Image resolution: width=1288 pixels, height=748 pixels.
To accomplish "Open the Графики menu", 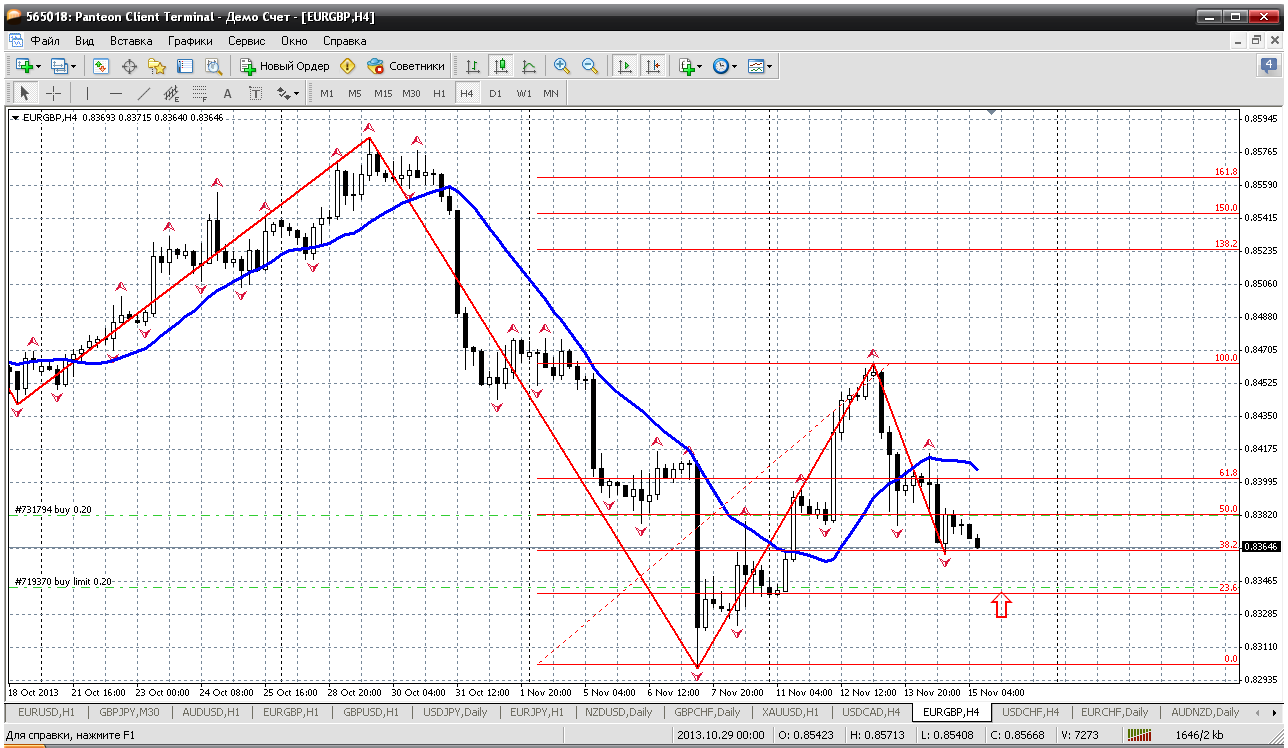I will click(190, 41).
